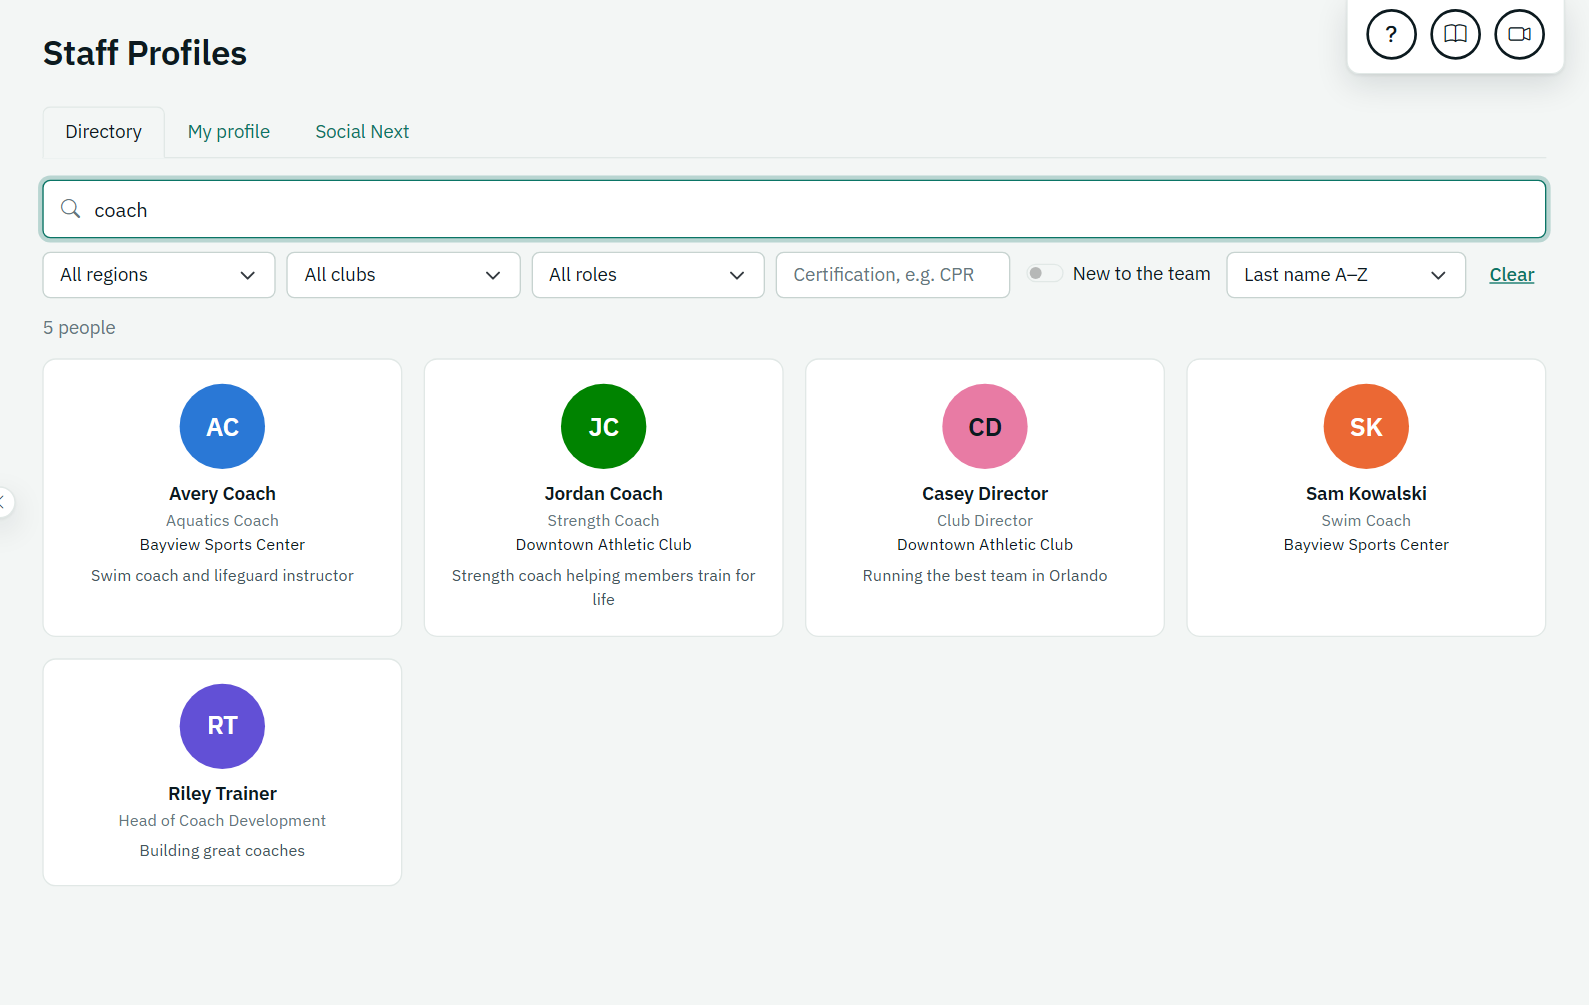Screen dimensions: 1589x1005
Task: Click Strength coach helping members train text
Action: click(x=603, y=588)
